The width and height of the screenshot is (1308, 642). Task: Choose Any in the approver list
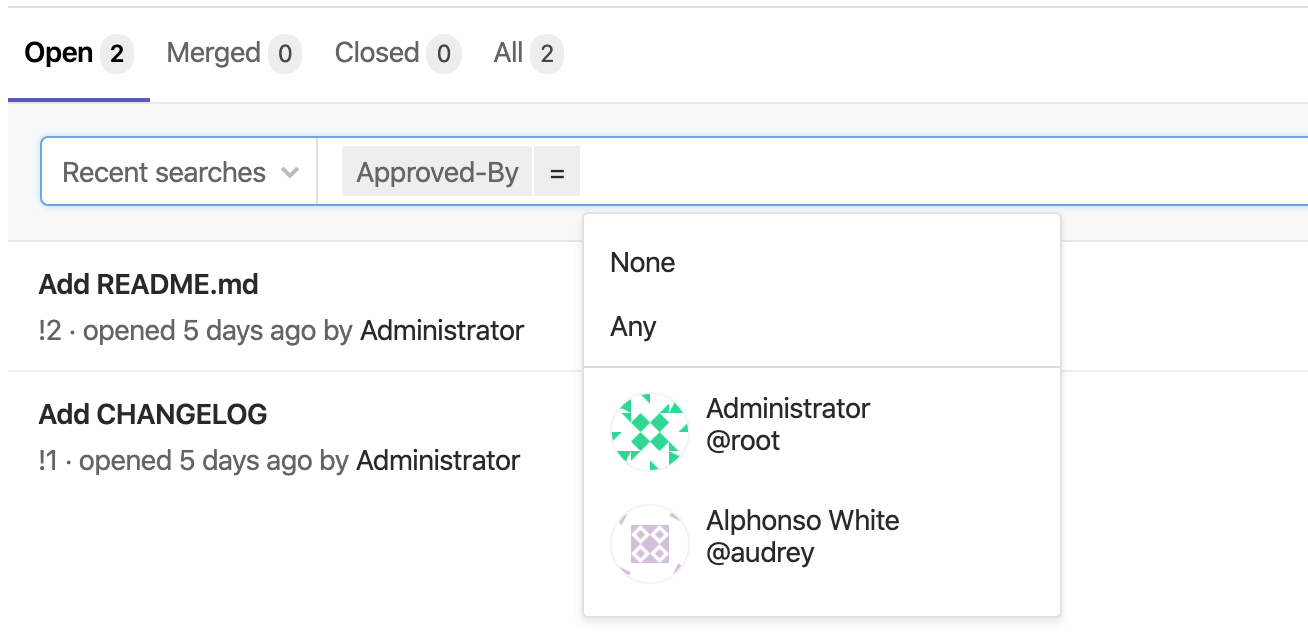(633, 327)
